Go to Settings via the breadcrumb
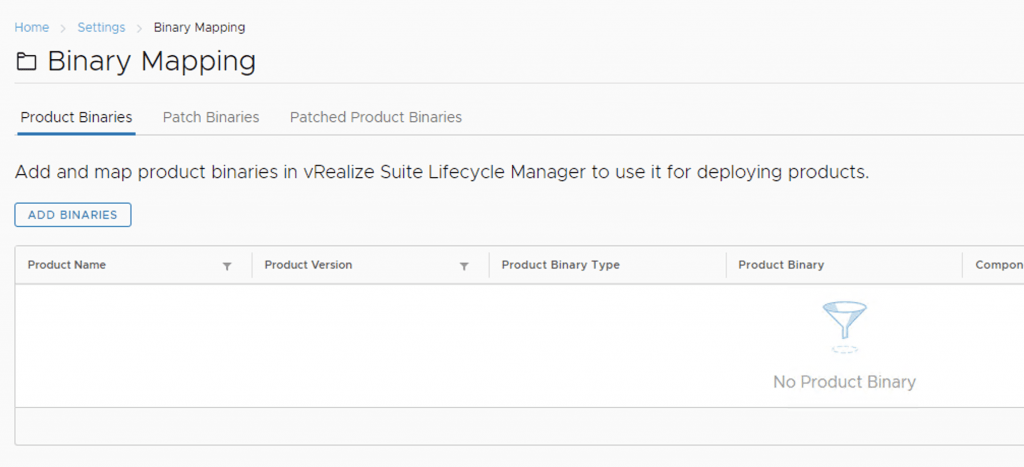Image resolution: width=1024 pixels, height=467 pixels. coord(101,27)
